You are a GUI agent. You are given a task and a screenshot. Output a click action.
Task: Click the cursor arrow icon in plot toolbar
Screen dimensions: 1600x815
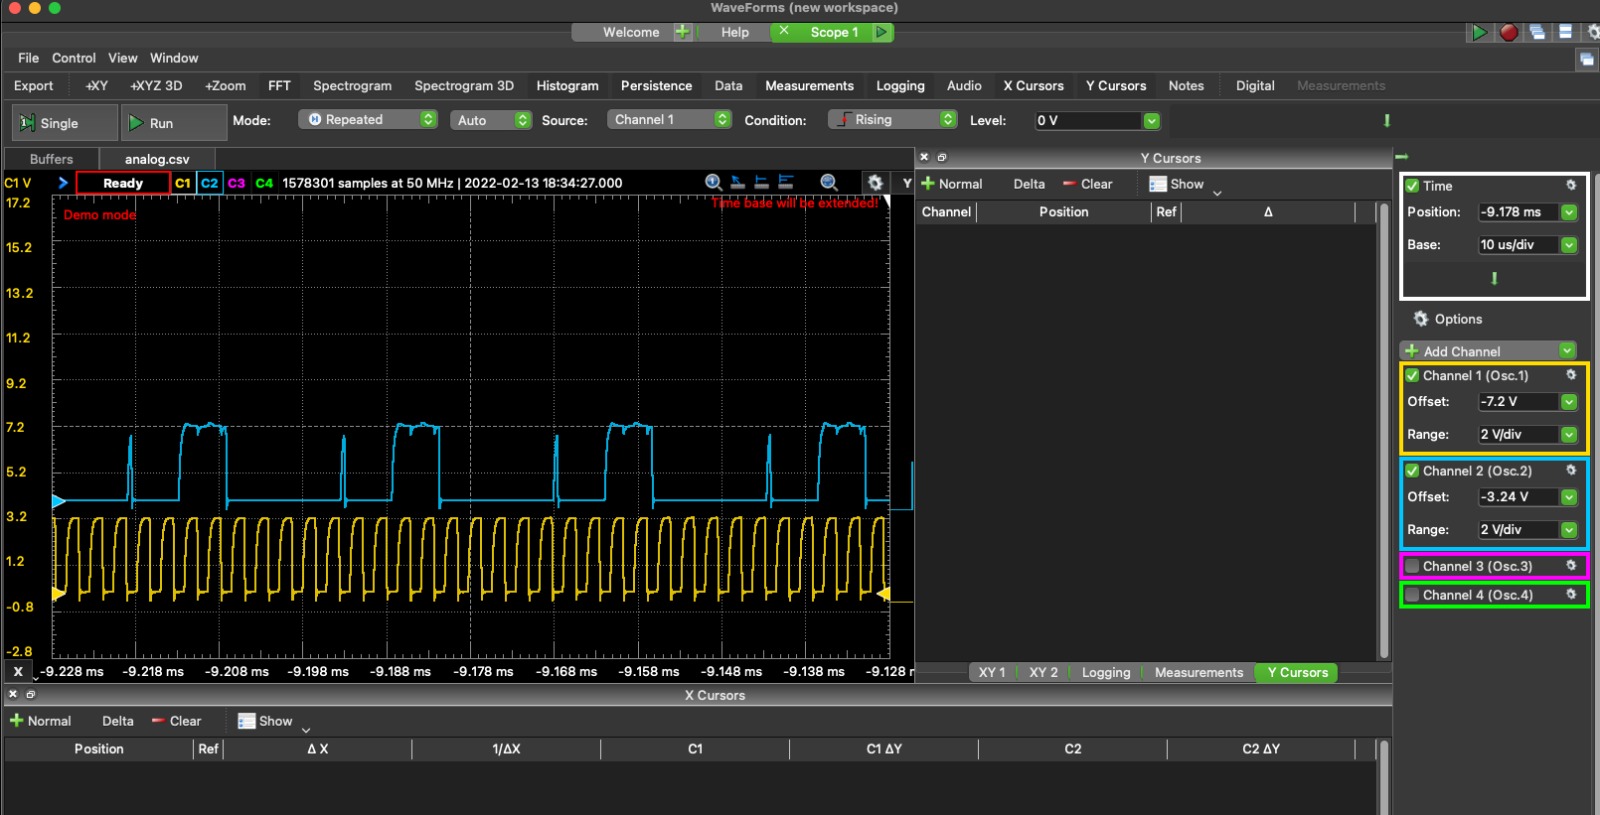click(738, 182)
